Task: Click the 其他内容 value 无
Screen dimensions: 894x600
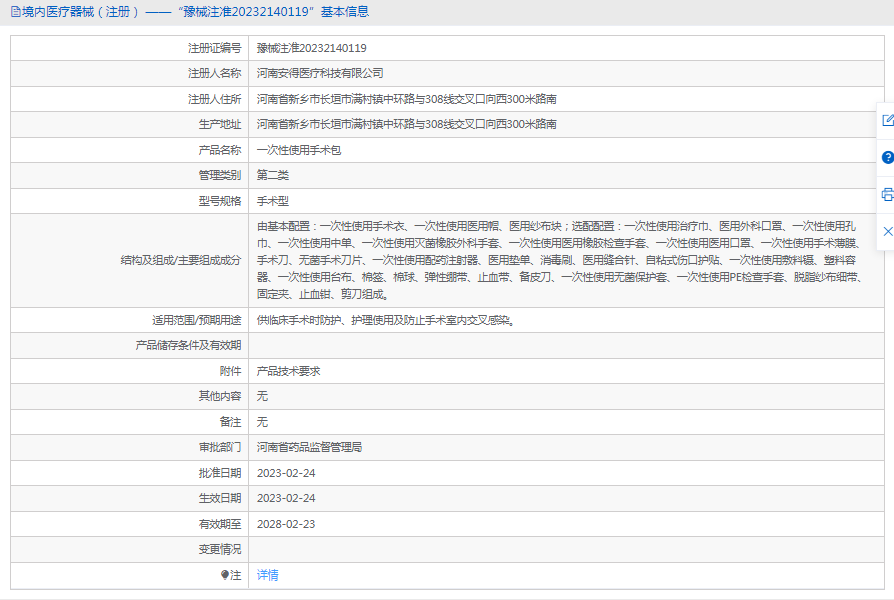Action: pos(262,396)
